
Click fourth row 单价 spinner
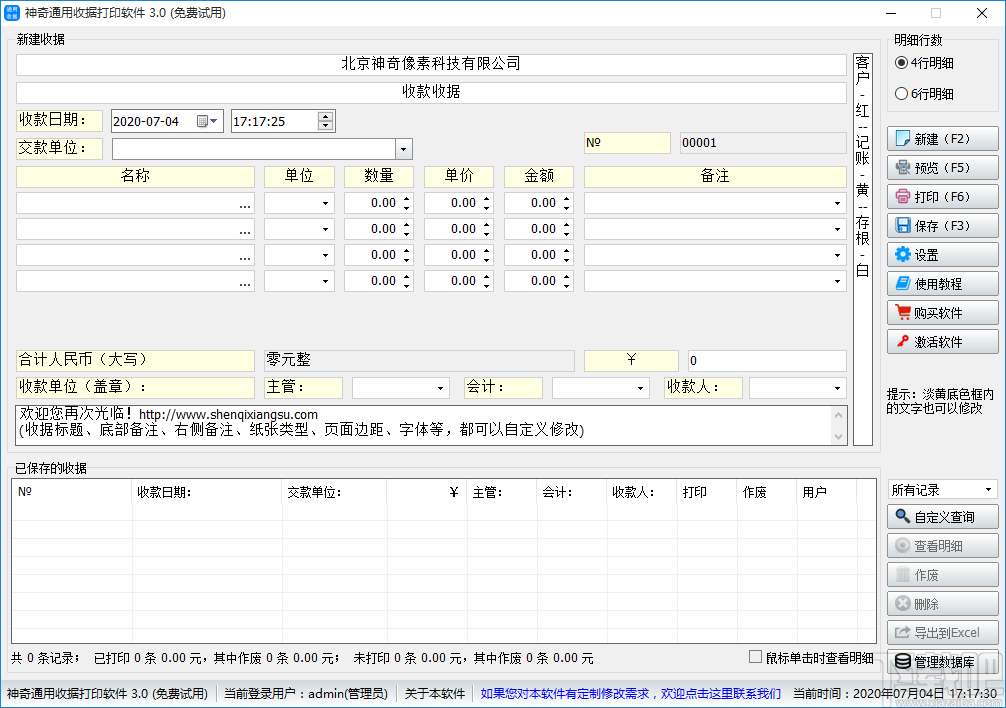(x=486, y=281)
